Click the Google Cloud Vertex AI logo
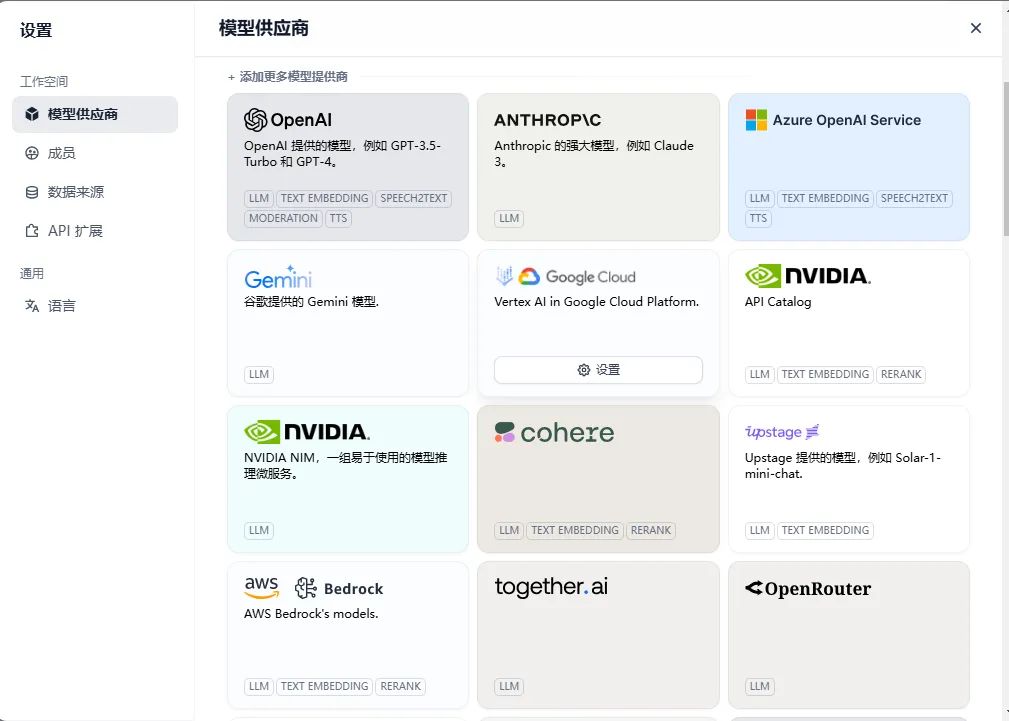The height and width of the screenshot is (721, 1009). pyautogui.click(x=565, y=277)
